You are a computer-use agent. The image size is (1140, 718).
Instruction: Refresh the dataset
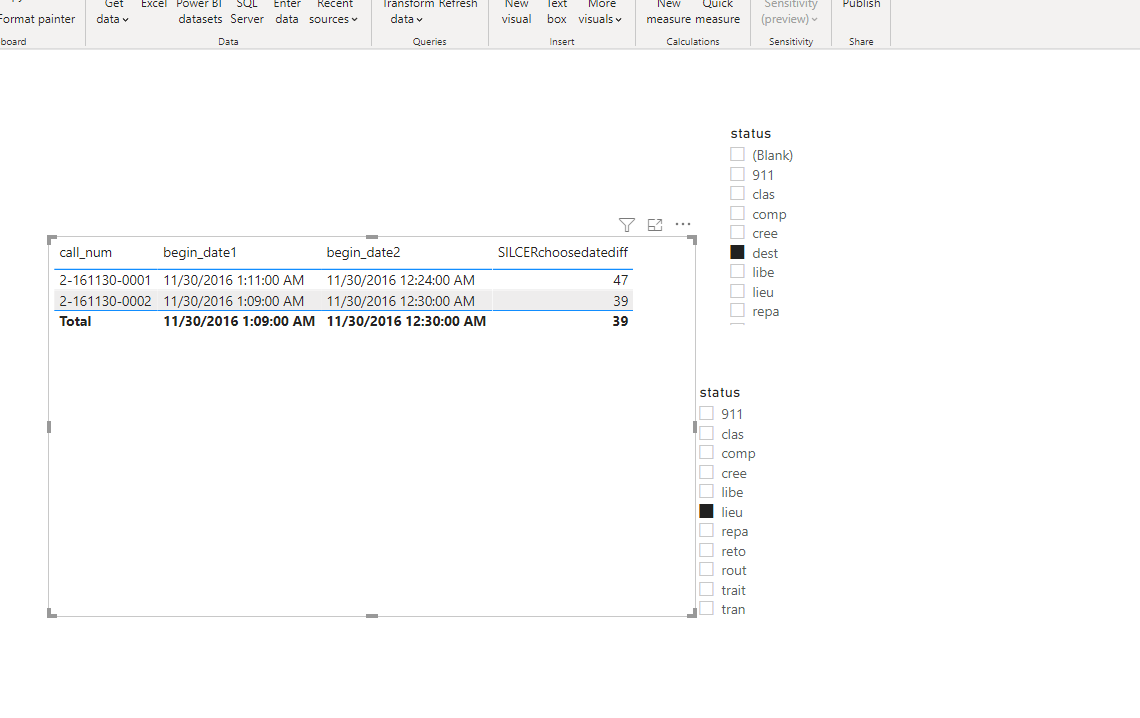click(457, 6)
